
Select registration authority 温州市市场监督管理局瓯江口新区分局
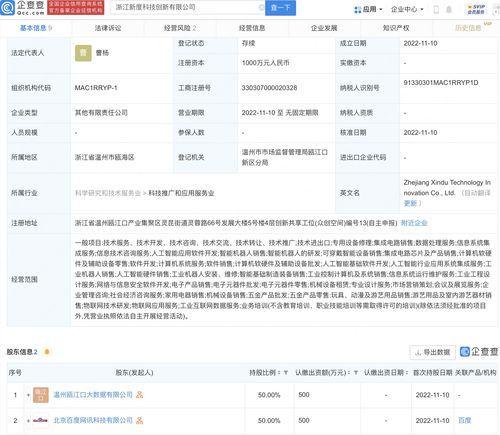285,157
